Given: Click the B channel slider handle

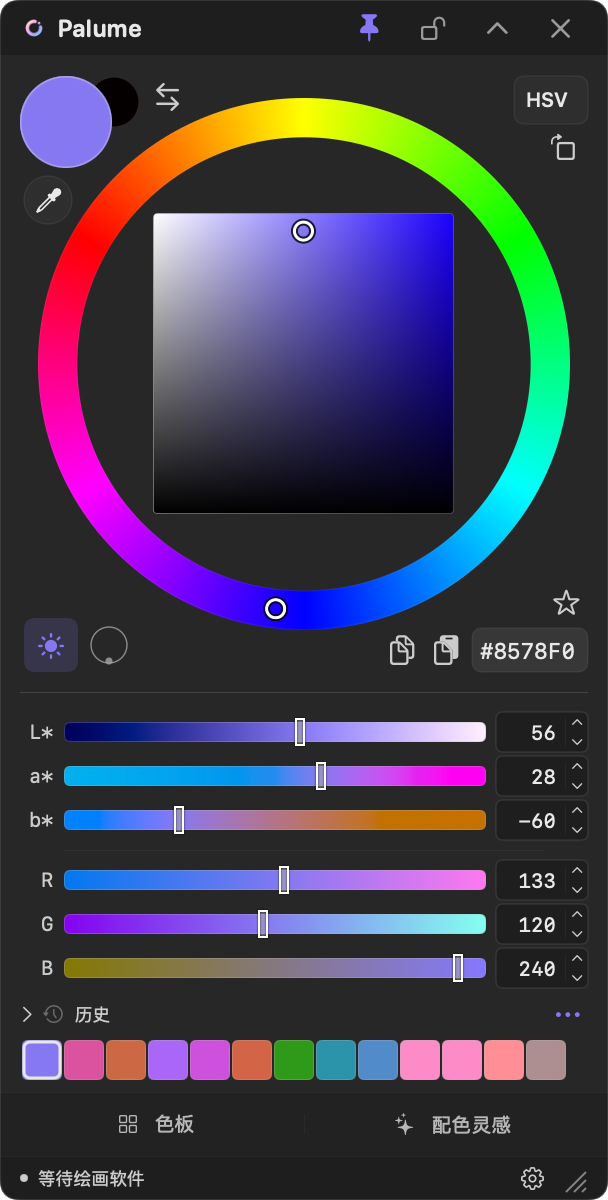Looking at the screenshot, I should click(x=458, y=968).
